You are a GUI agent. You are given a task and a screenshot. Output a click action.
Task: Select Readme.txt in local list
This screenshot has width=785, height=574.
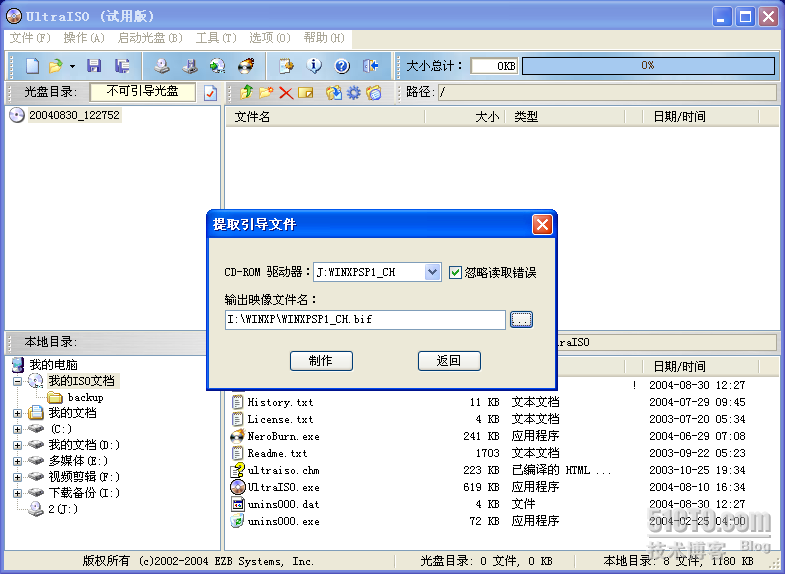pos(277,453)
